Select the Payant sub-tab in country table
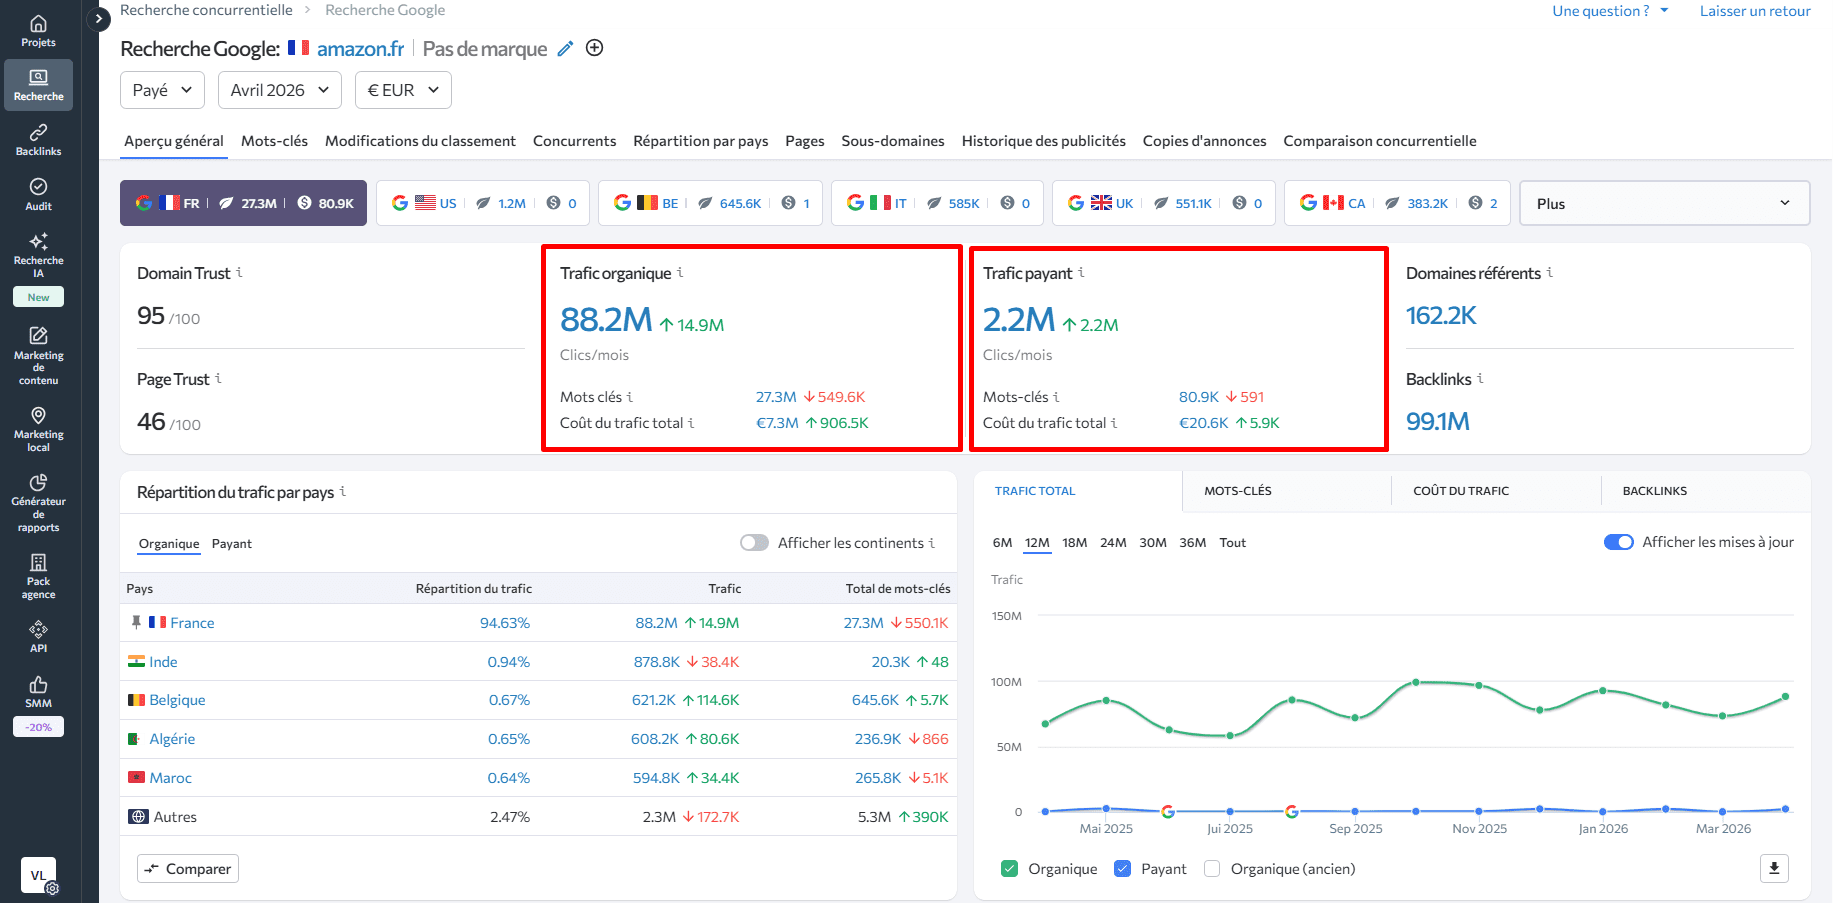This screenshot has width=1833, height=903. (231, 544)
